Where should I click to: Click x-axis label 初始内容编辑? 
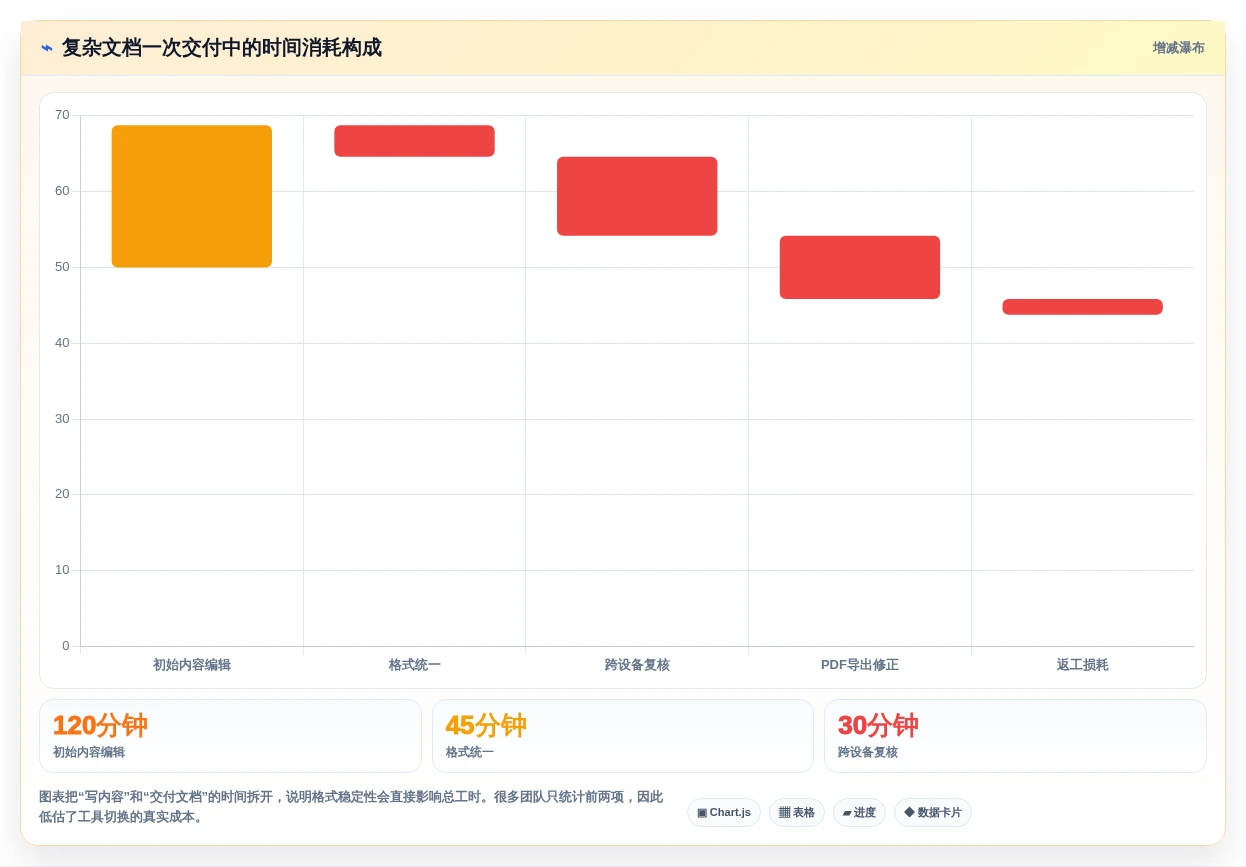[x=192, y=665]
